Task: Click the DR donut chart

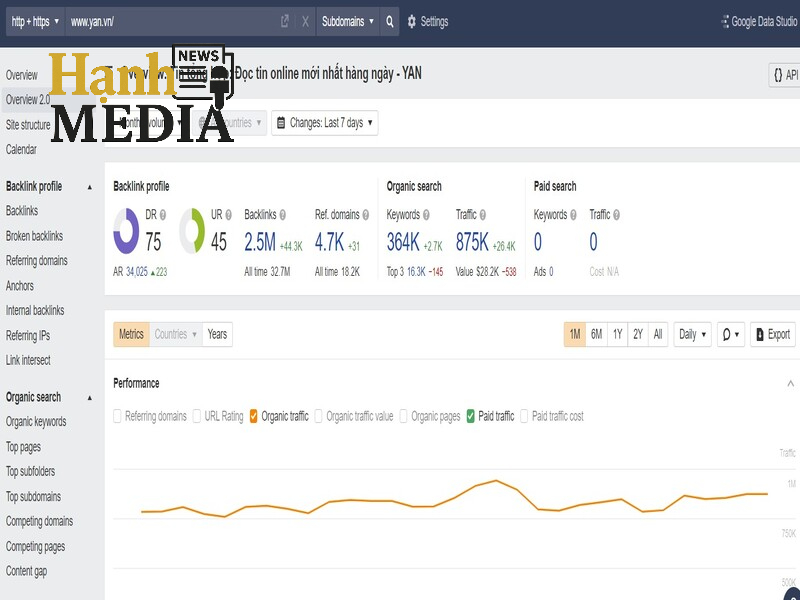Action: [126, 231]
